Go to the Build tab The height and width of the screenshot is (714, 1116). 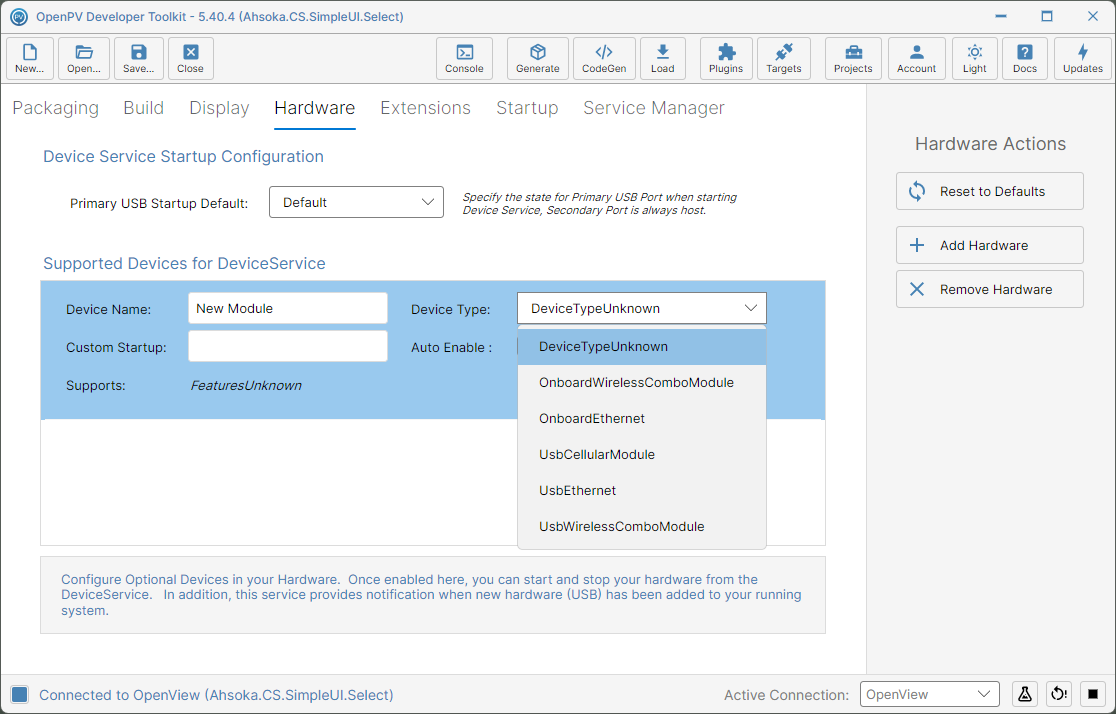pos(144,108)
